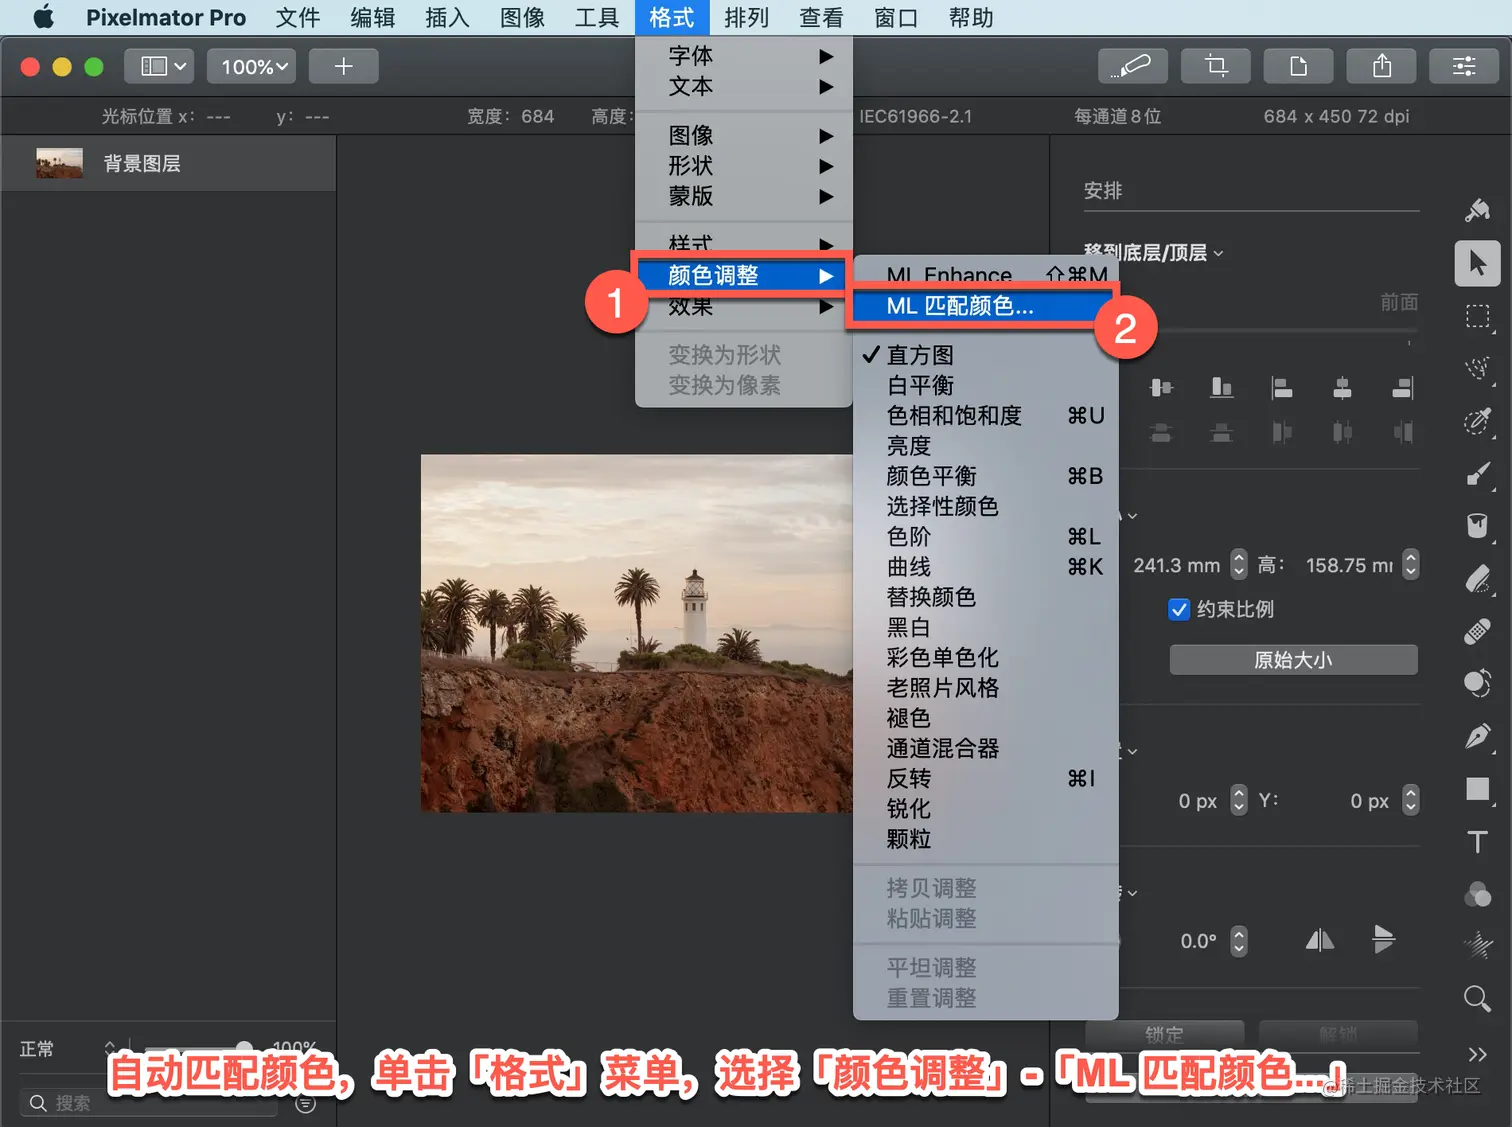Add new layer with plus button
This screenshot has height=1127, width=1512.
pos(343,66)
